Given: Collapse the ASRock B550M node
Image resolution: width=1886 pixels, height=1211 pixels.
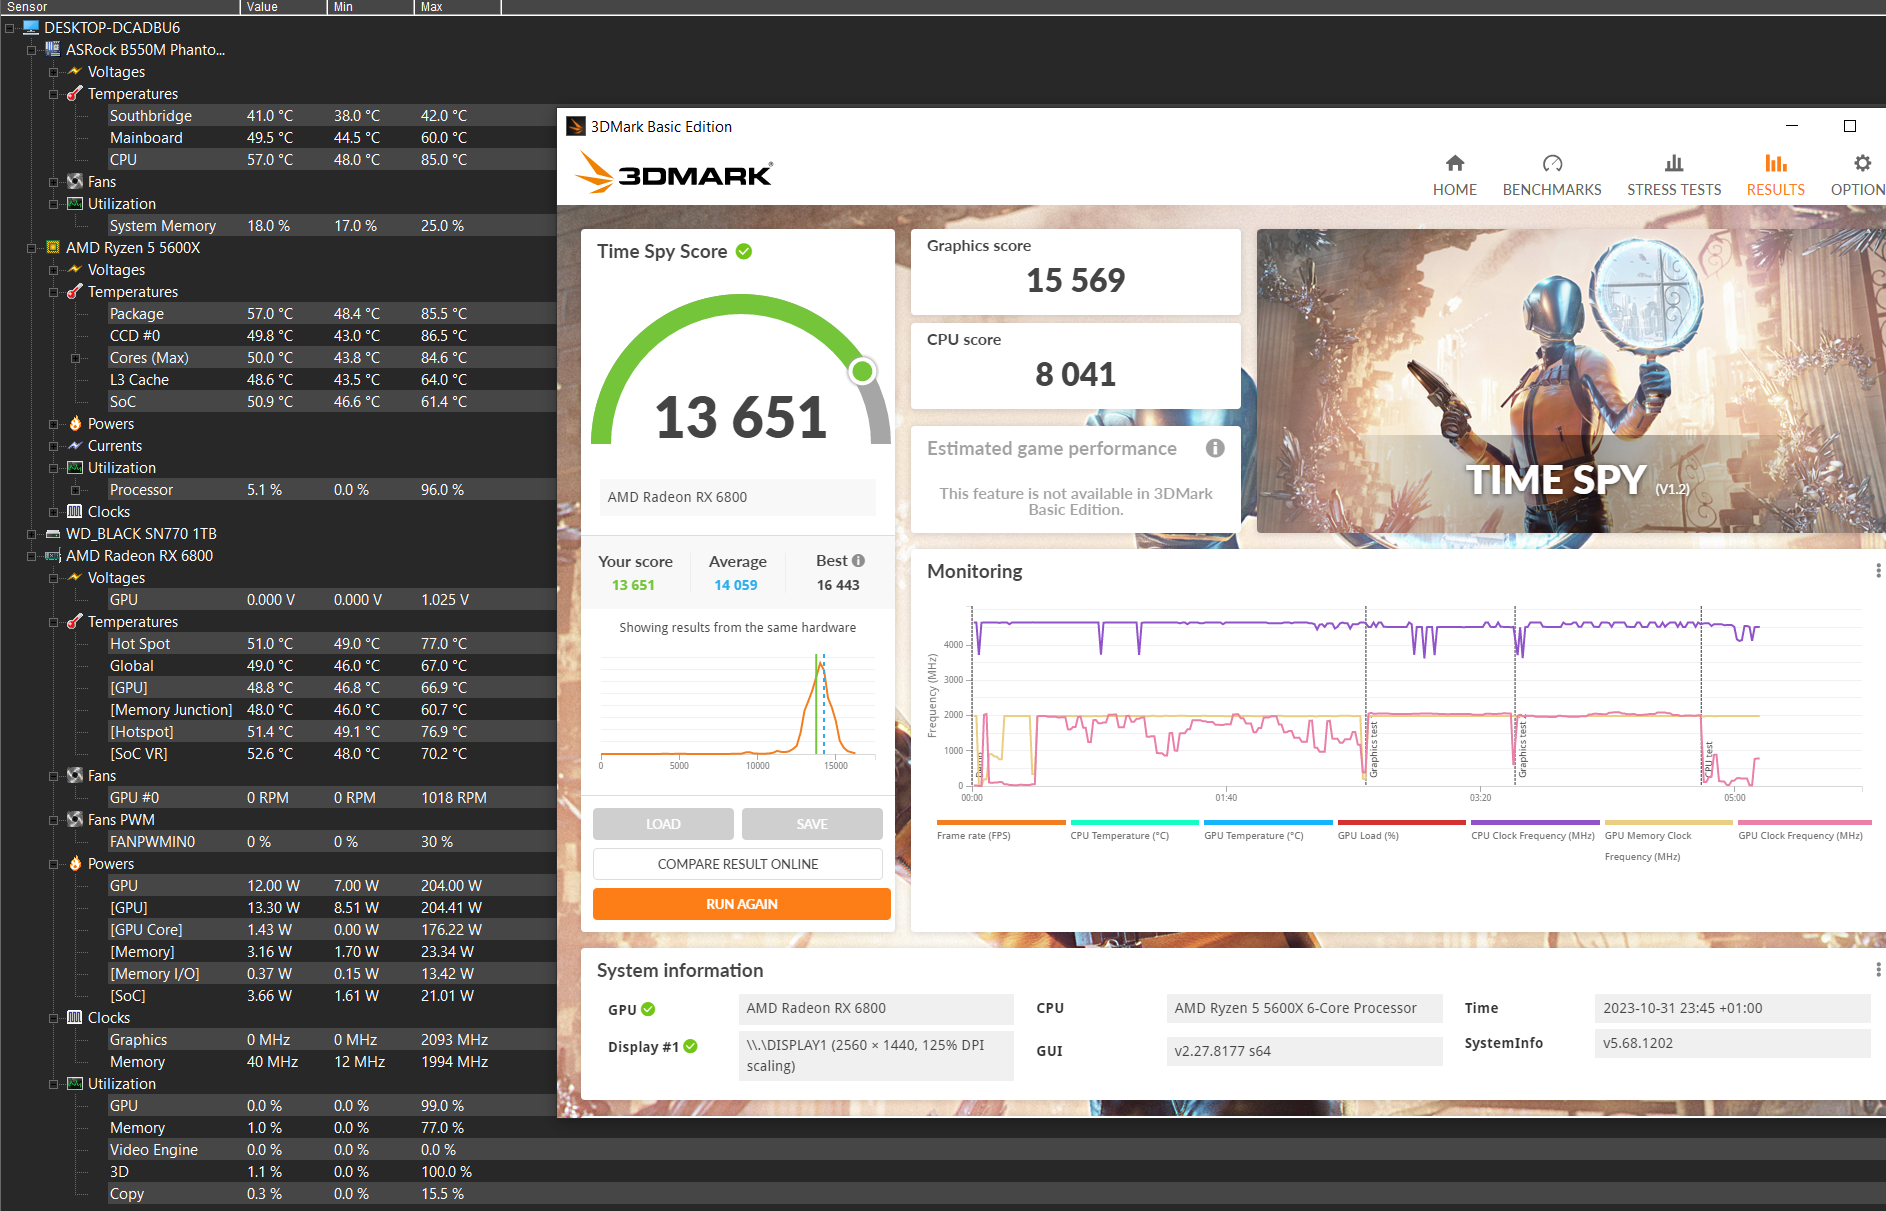Looking at the screenshot, I should click(31, 50).
